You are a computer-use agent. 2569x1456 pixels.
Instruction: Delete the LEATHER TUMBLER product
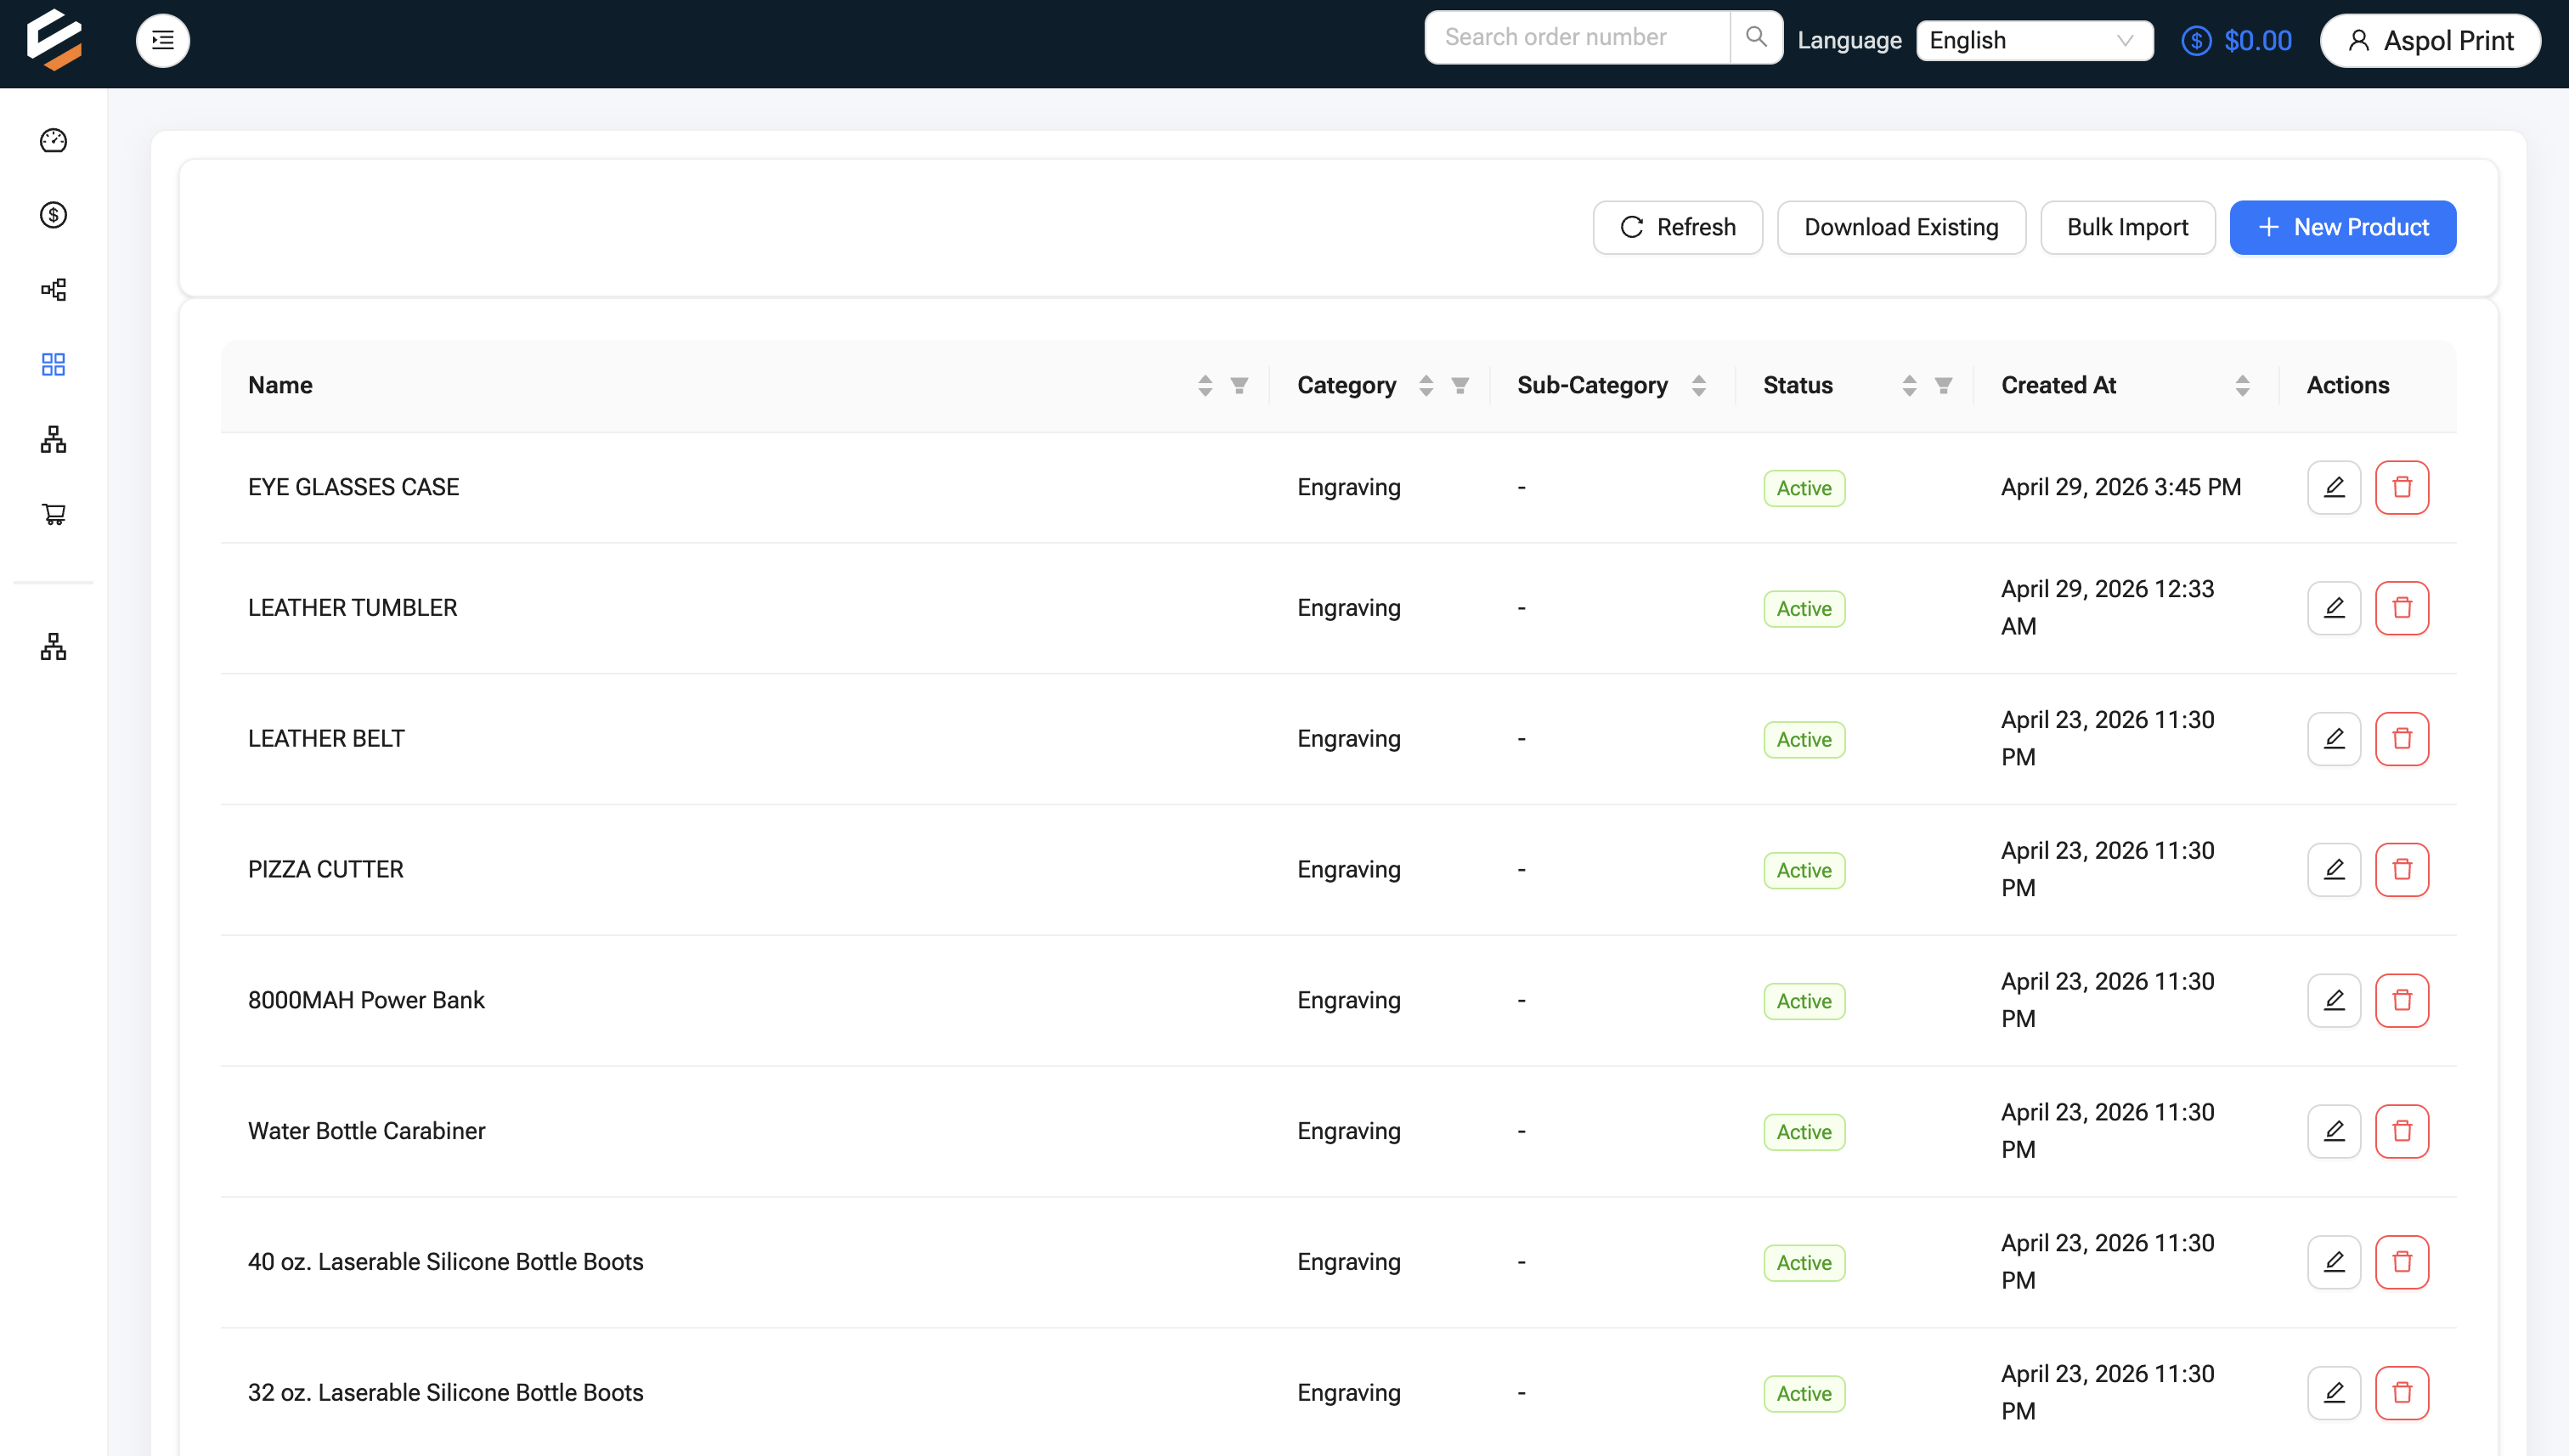(x=2402, y=608)
